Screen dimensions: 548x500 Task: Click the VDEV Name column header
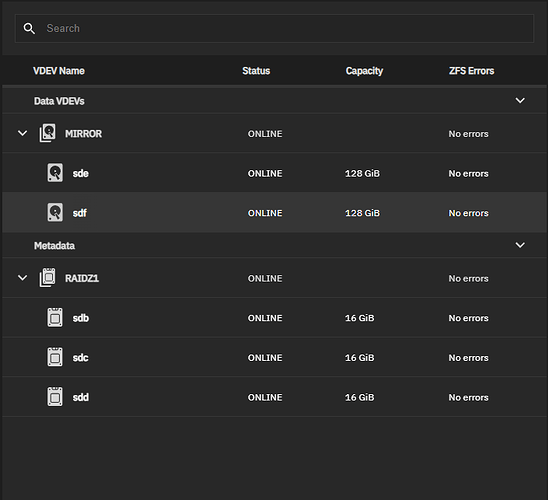[x=59, y=71]
